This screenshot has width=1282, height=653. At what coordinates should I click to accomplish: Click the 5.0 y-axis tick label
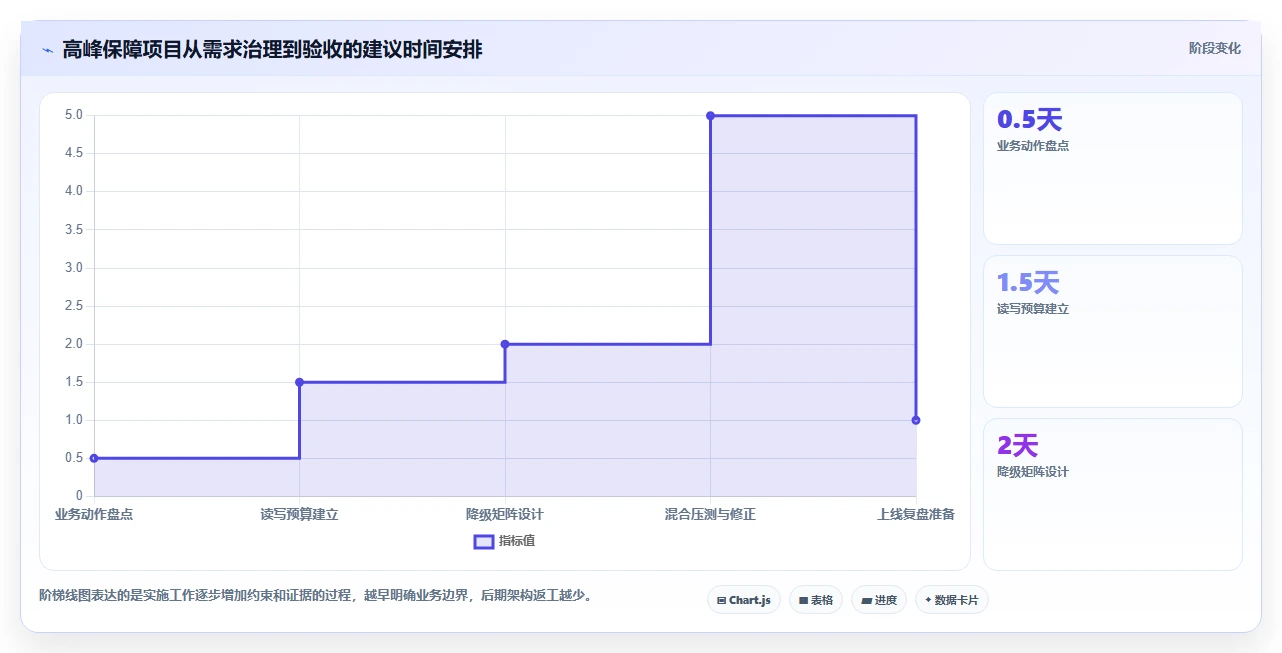tap(74, 115)
